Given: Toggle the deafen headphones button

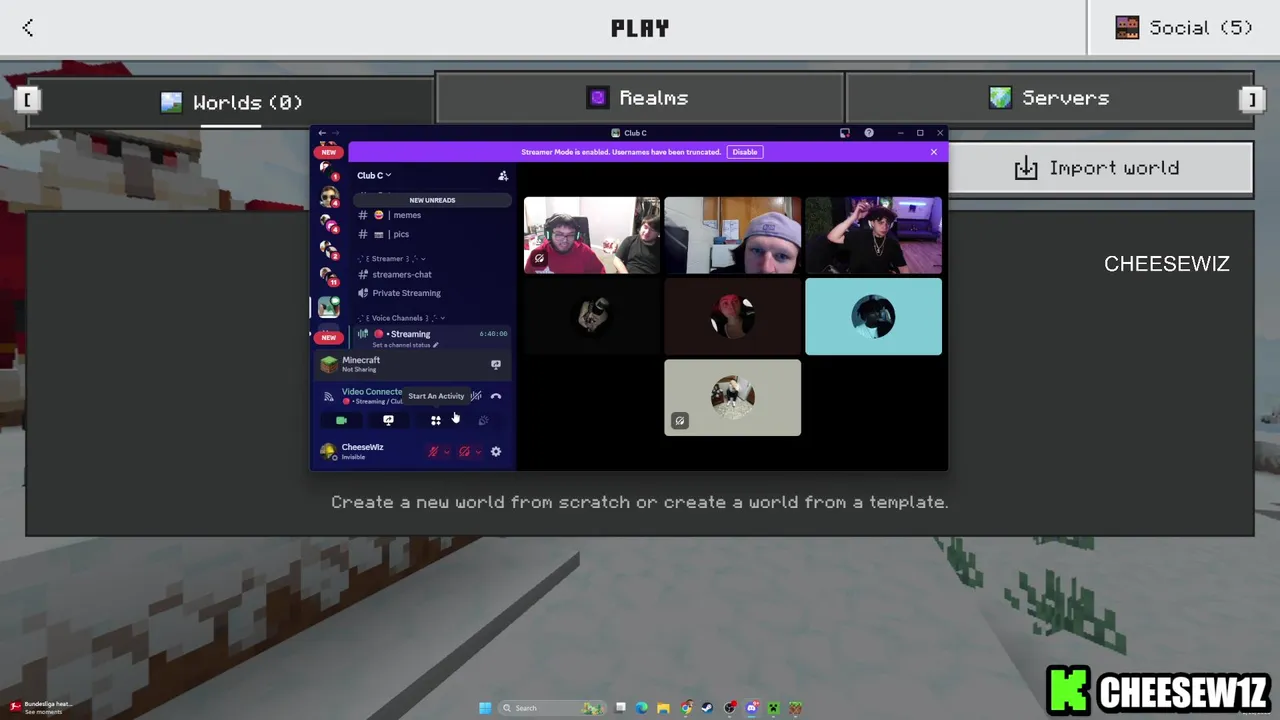Looking at the screenshot, I should 464,452.
